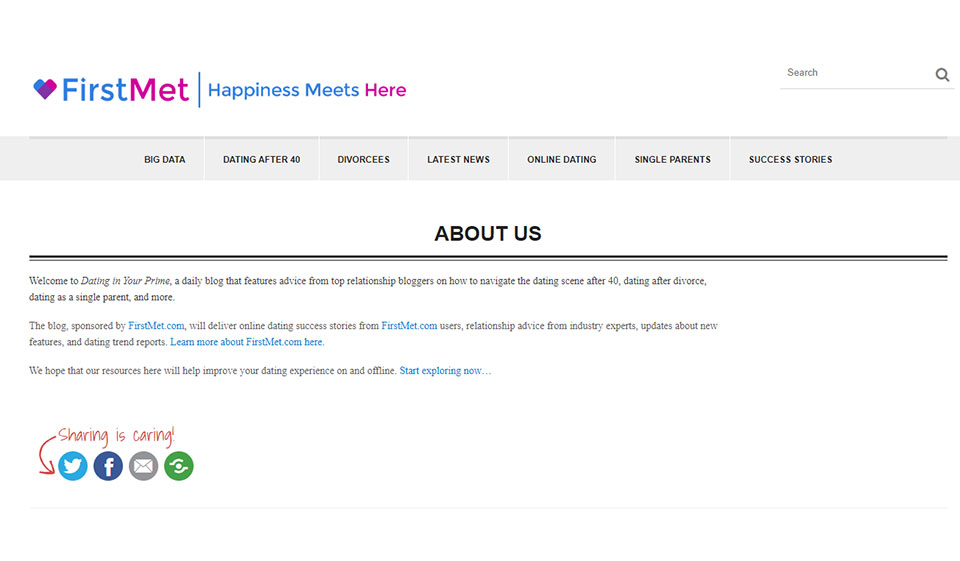The height and width of the screenshot is (561, 960).
Task: Click the heart logo icon
Action: [x=45, y=90]
